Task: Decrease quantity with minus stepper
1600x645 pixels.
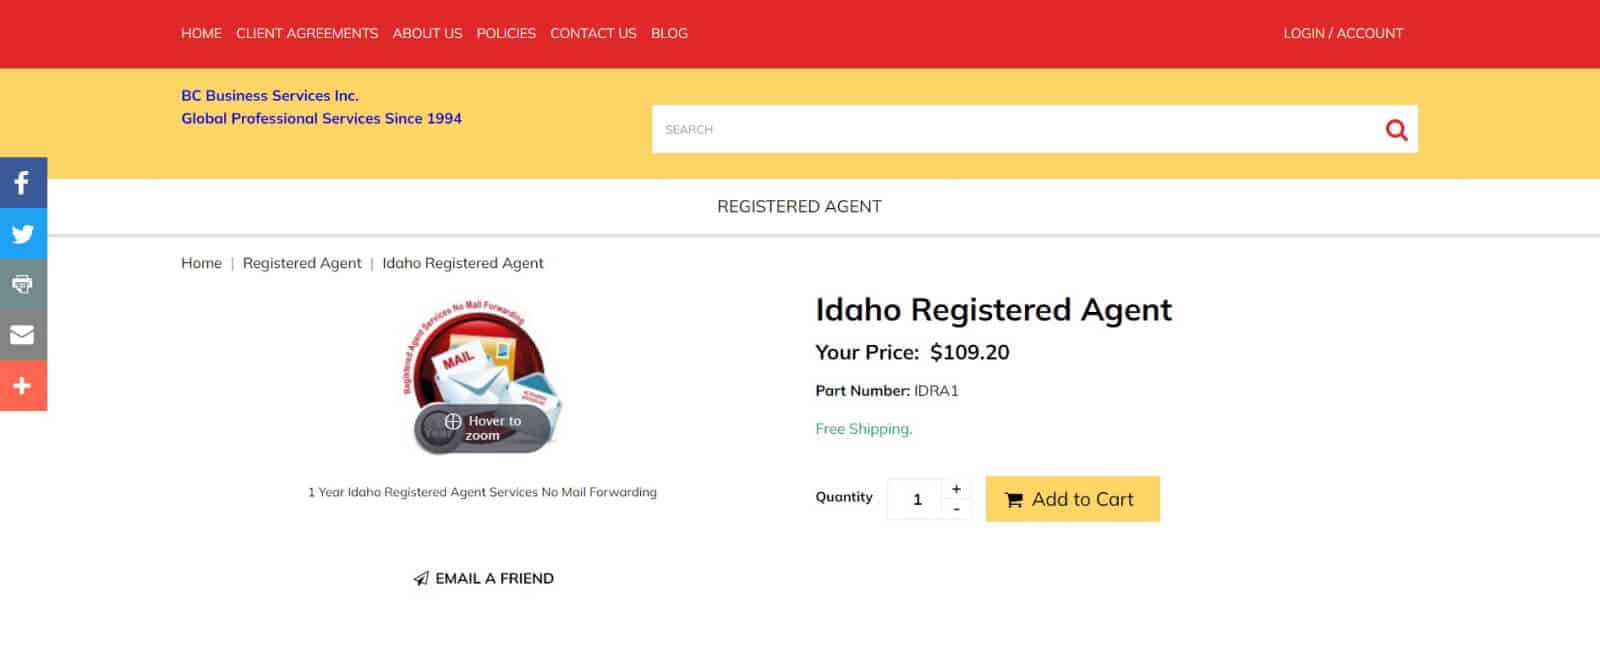Action: tap(956, 509)
